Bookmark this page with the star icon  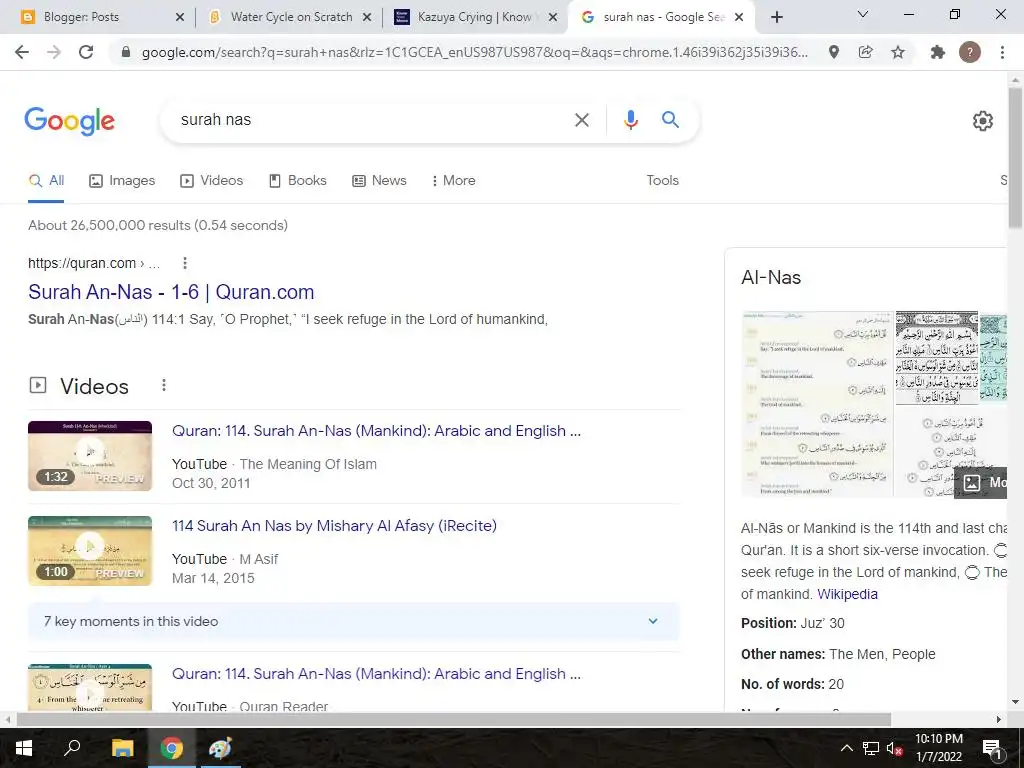[898, 52]
